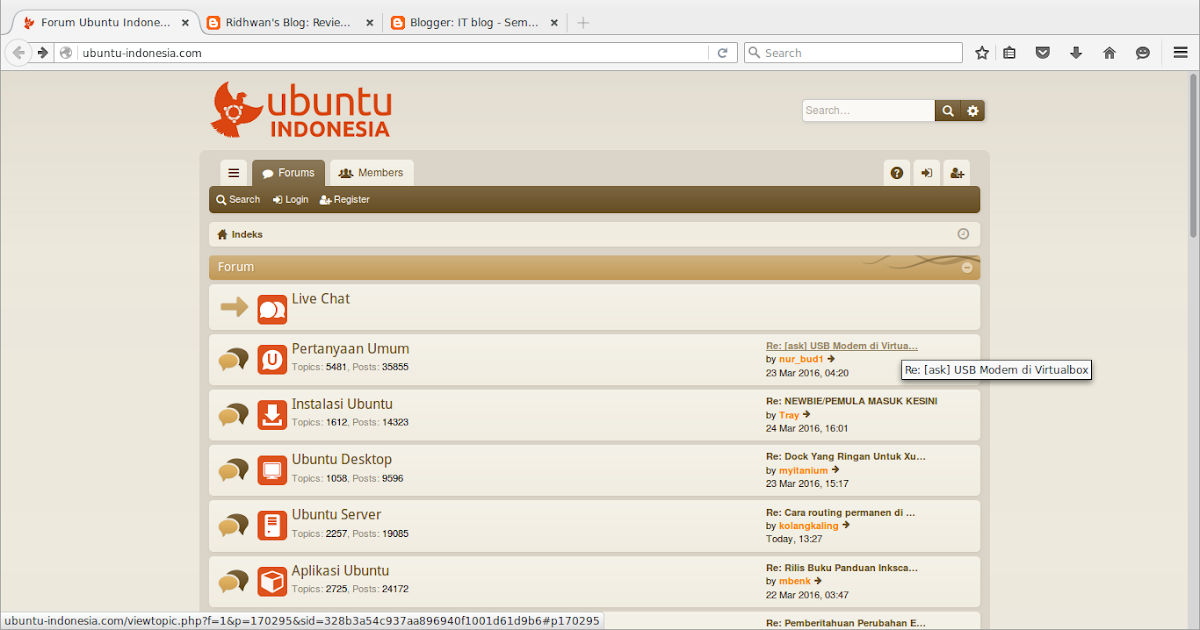1200x630 pixels.
Task: Open a new browser tab with the plus button
Action: (583, 20)
